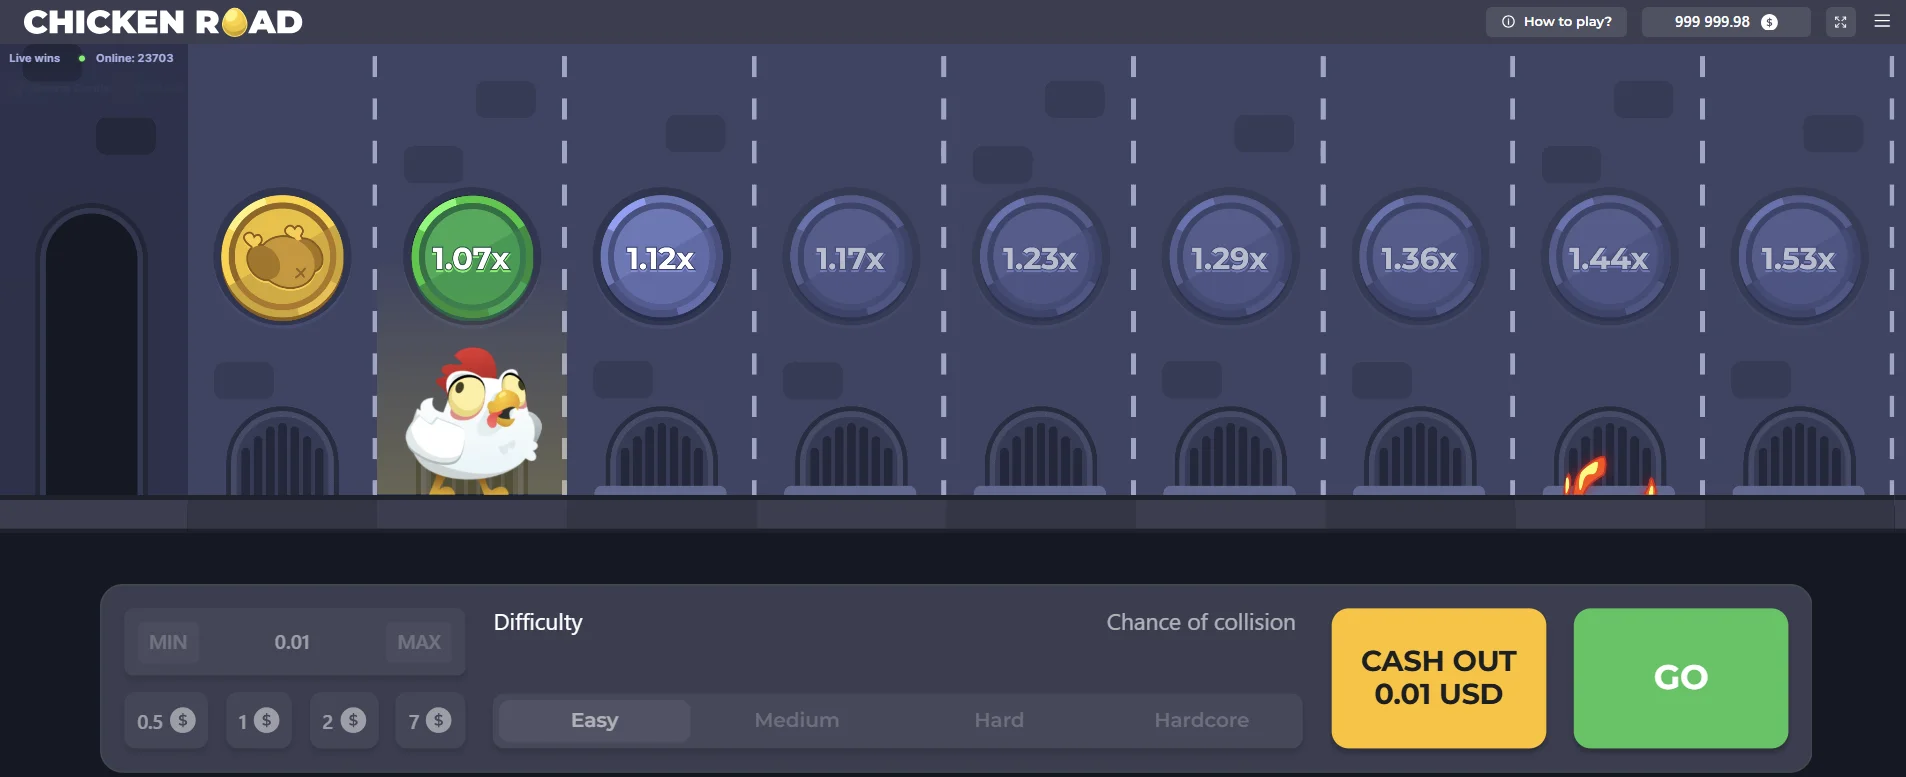Click the bet amount field showing 0.01
This screenshot has height=777, width=1906.
coord(292,642)
